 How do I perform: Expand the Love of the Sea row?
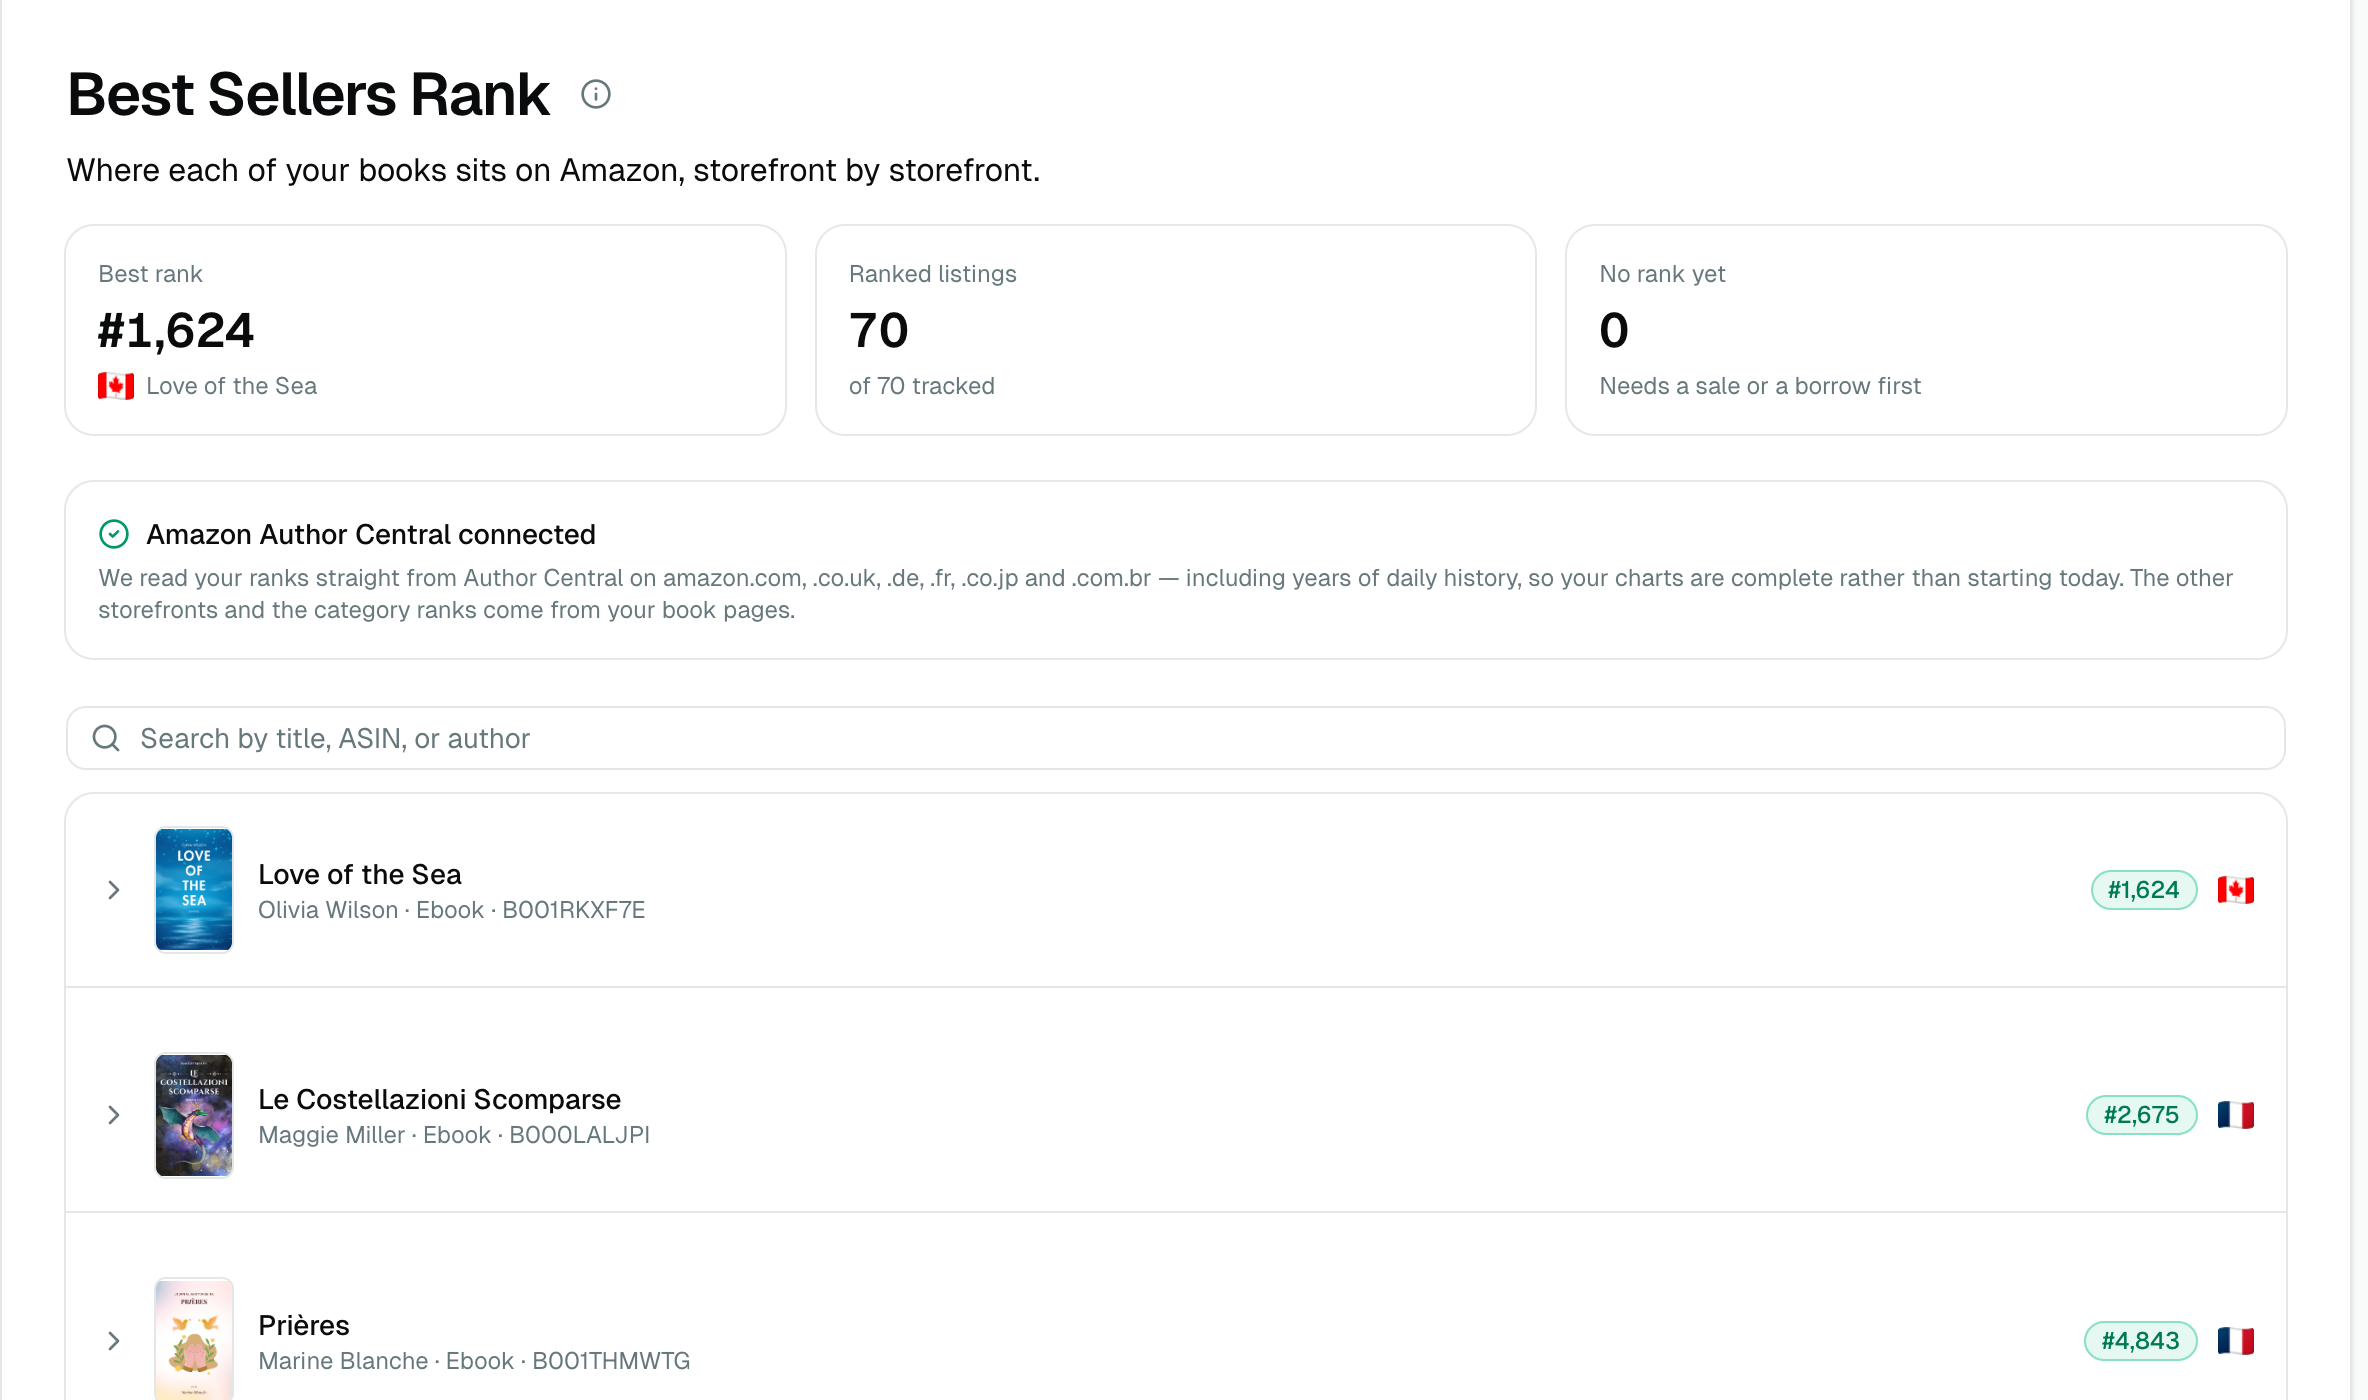[x=114, y=890]
